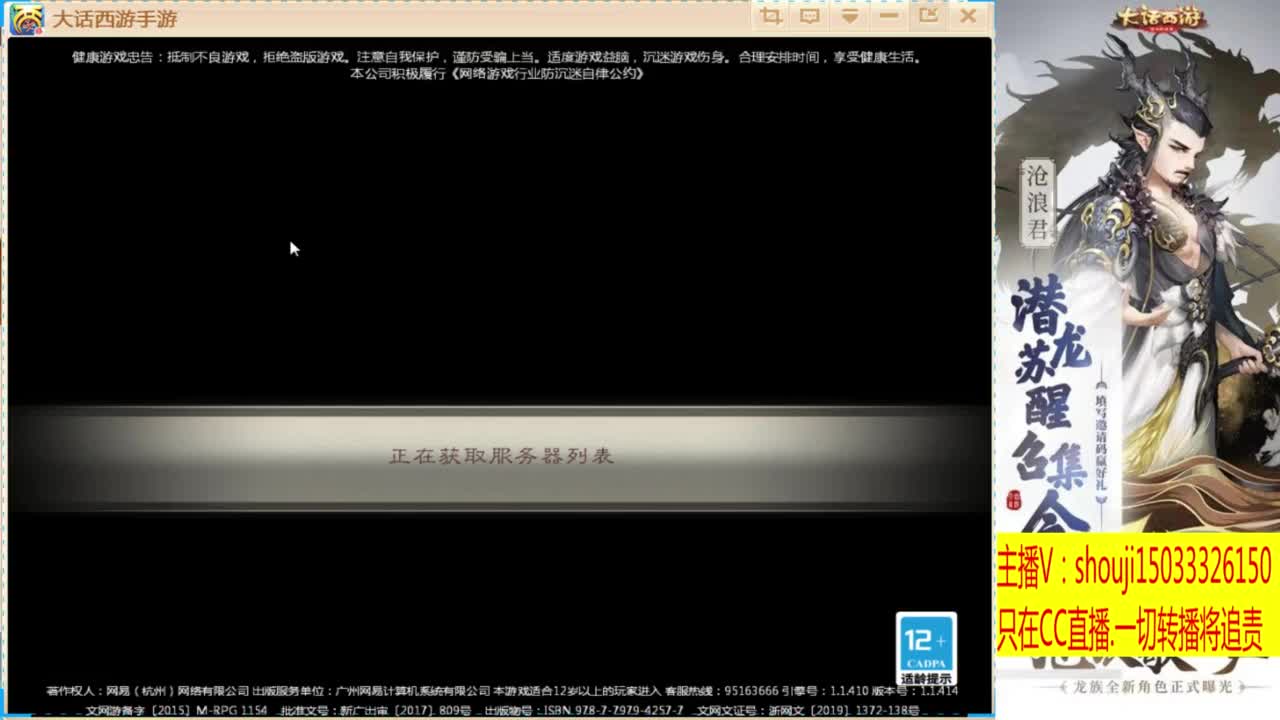Open the CADPA 12+ age rating notice

926,649
